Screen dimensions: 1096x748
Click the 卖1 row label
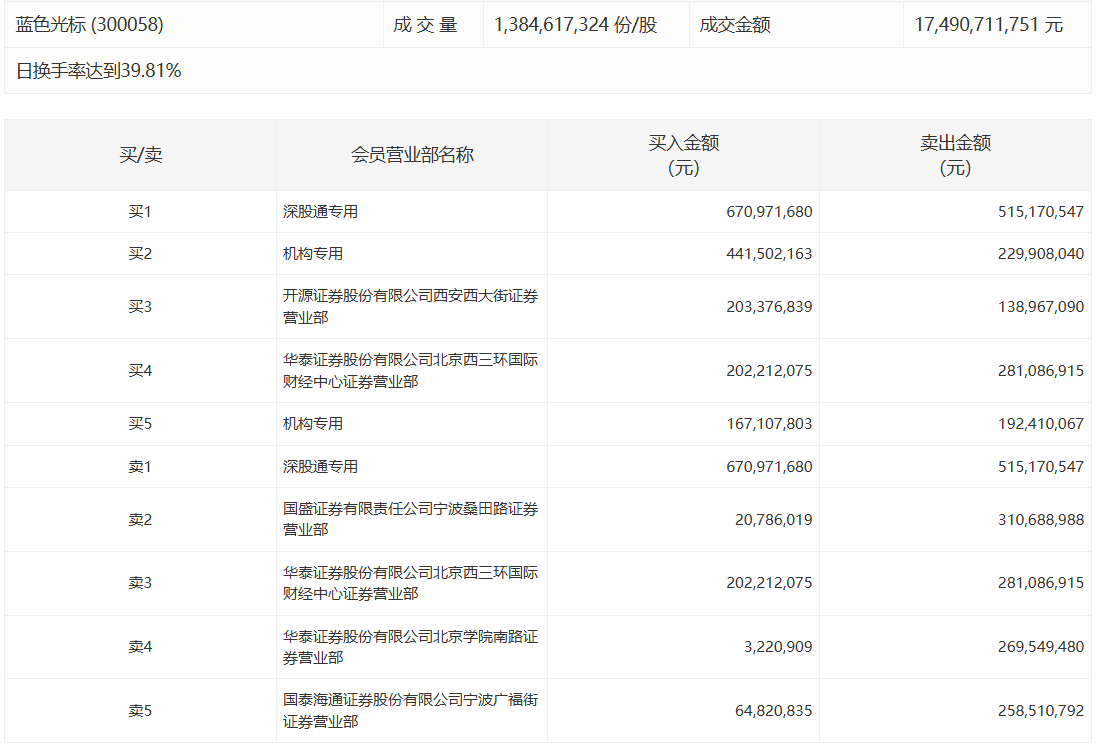click(139, 465)
